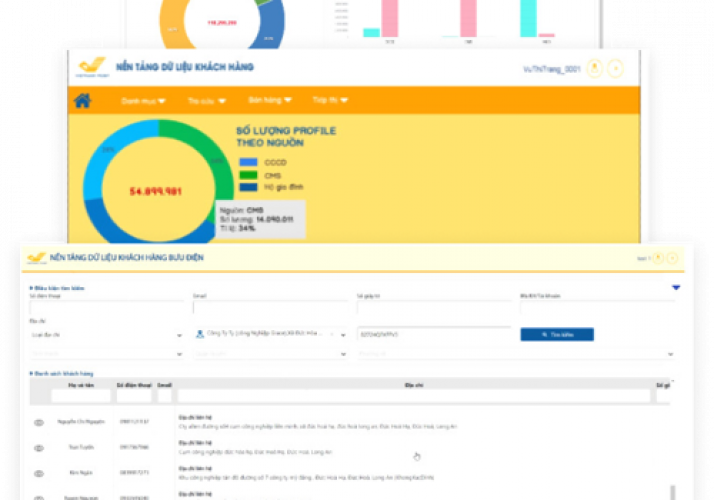
Task: Click the logo in the Bưu Điện window header
Action: tap(36, 258)
